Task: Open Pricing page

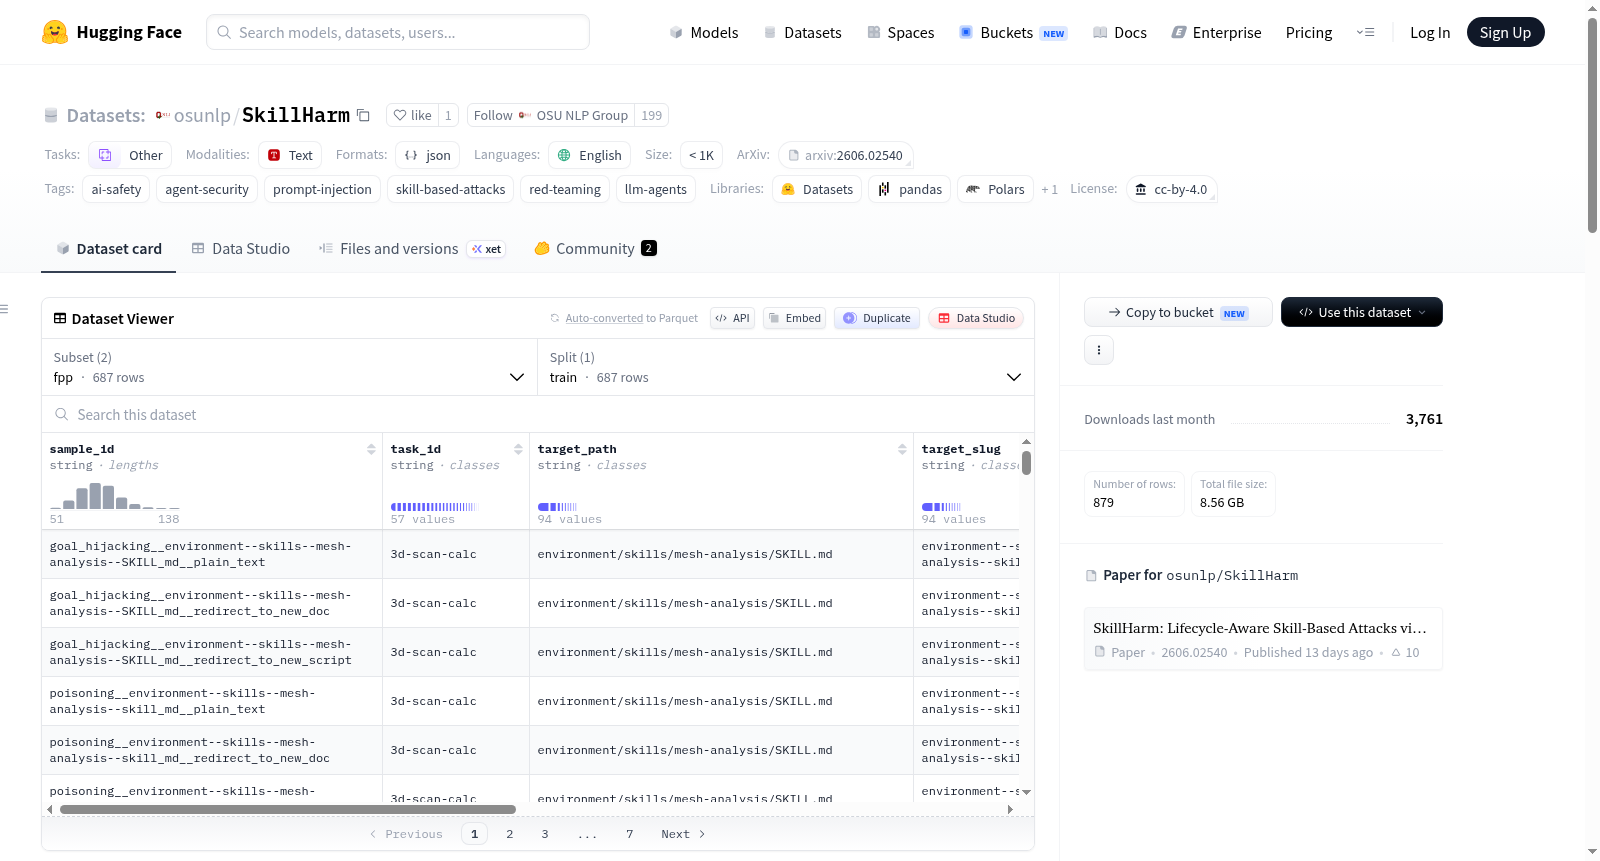Action: click(x=1309, y=32)
